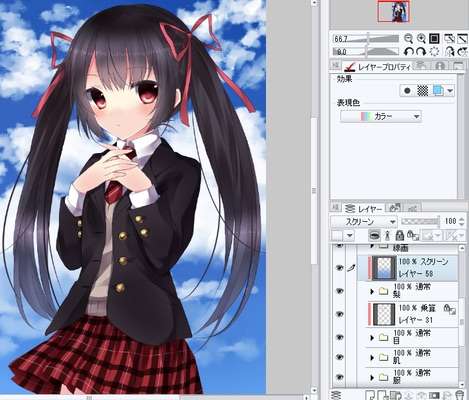This screenshot has width=469, height=400.
Task: Switch to レイヤー tab
Action: point(364,209)
